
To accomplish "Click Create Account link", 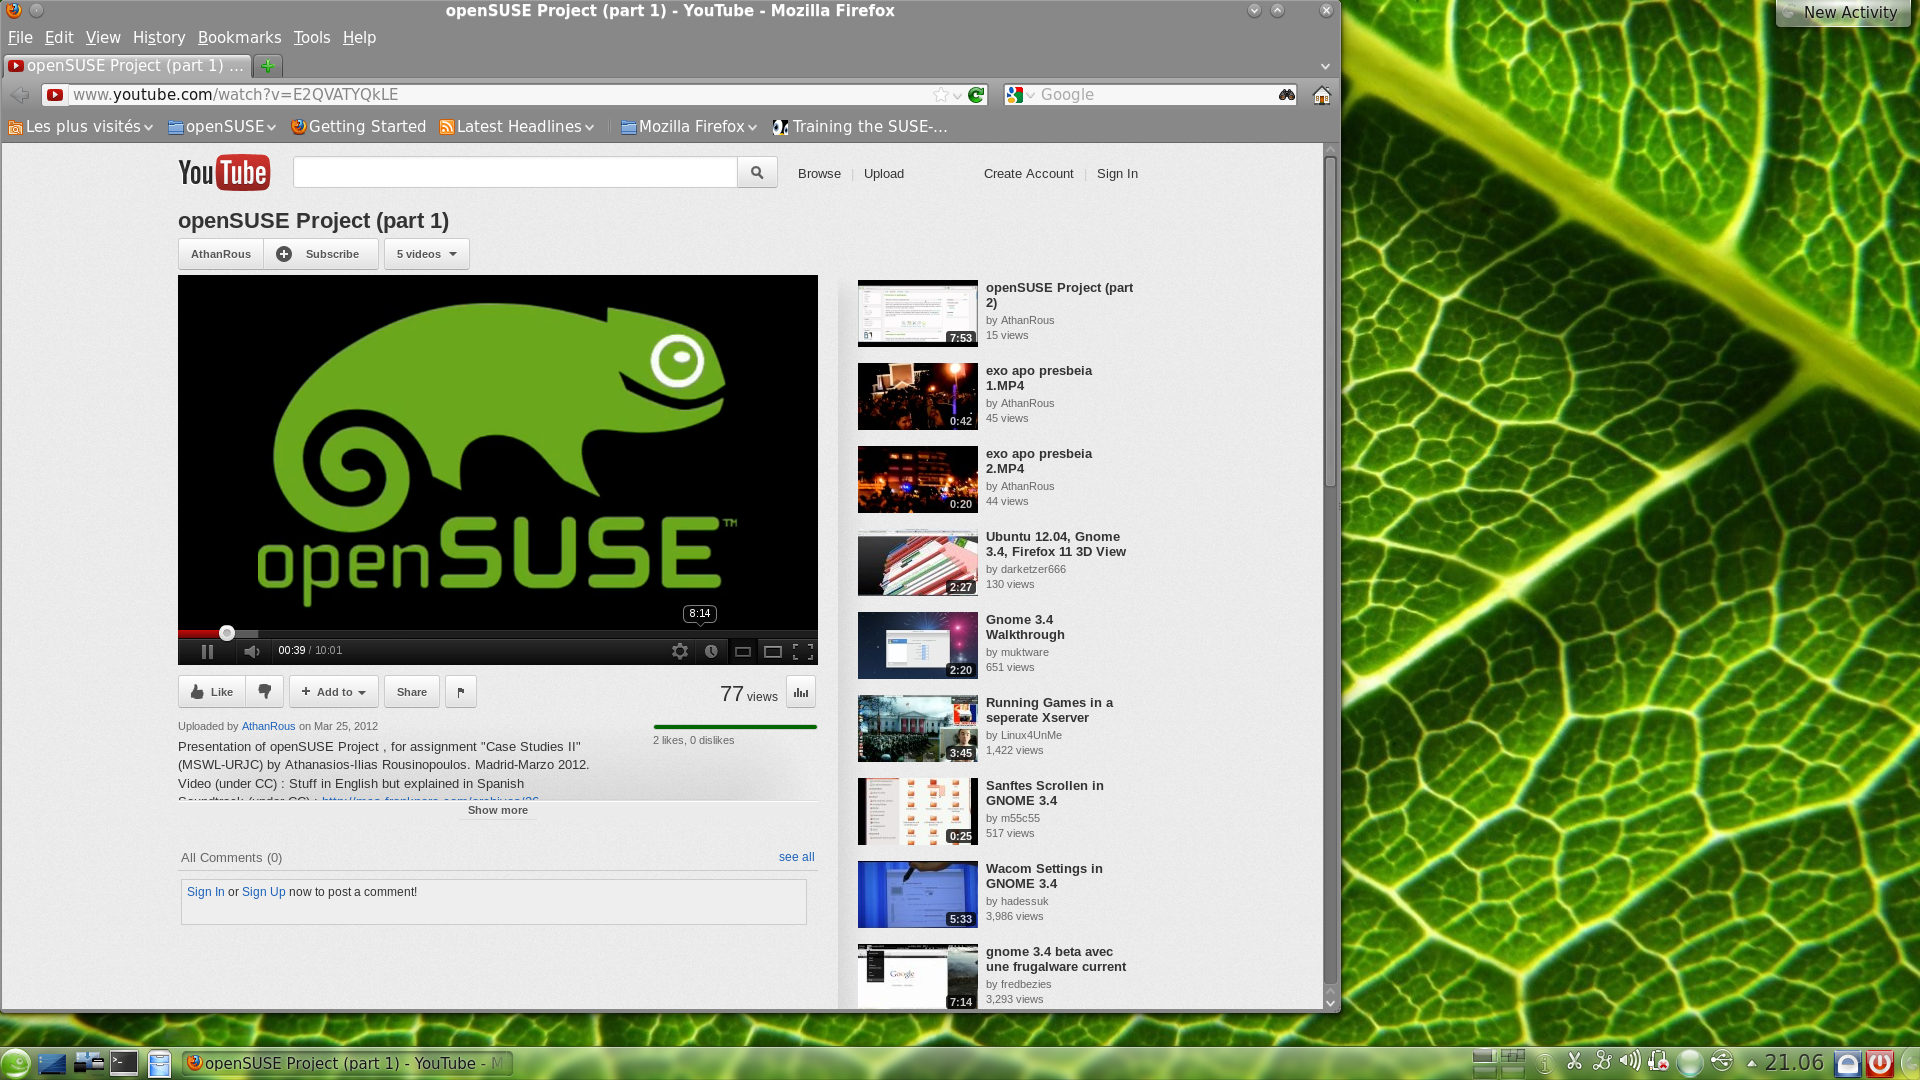I will (x=1028, y=173).
